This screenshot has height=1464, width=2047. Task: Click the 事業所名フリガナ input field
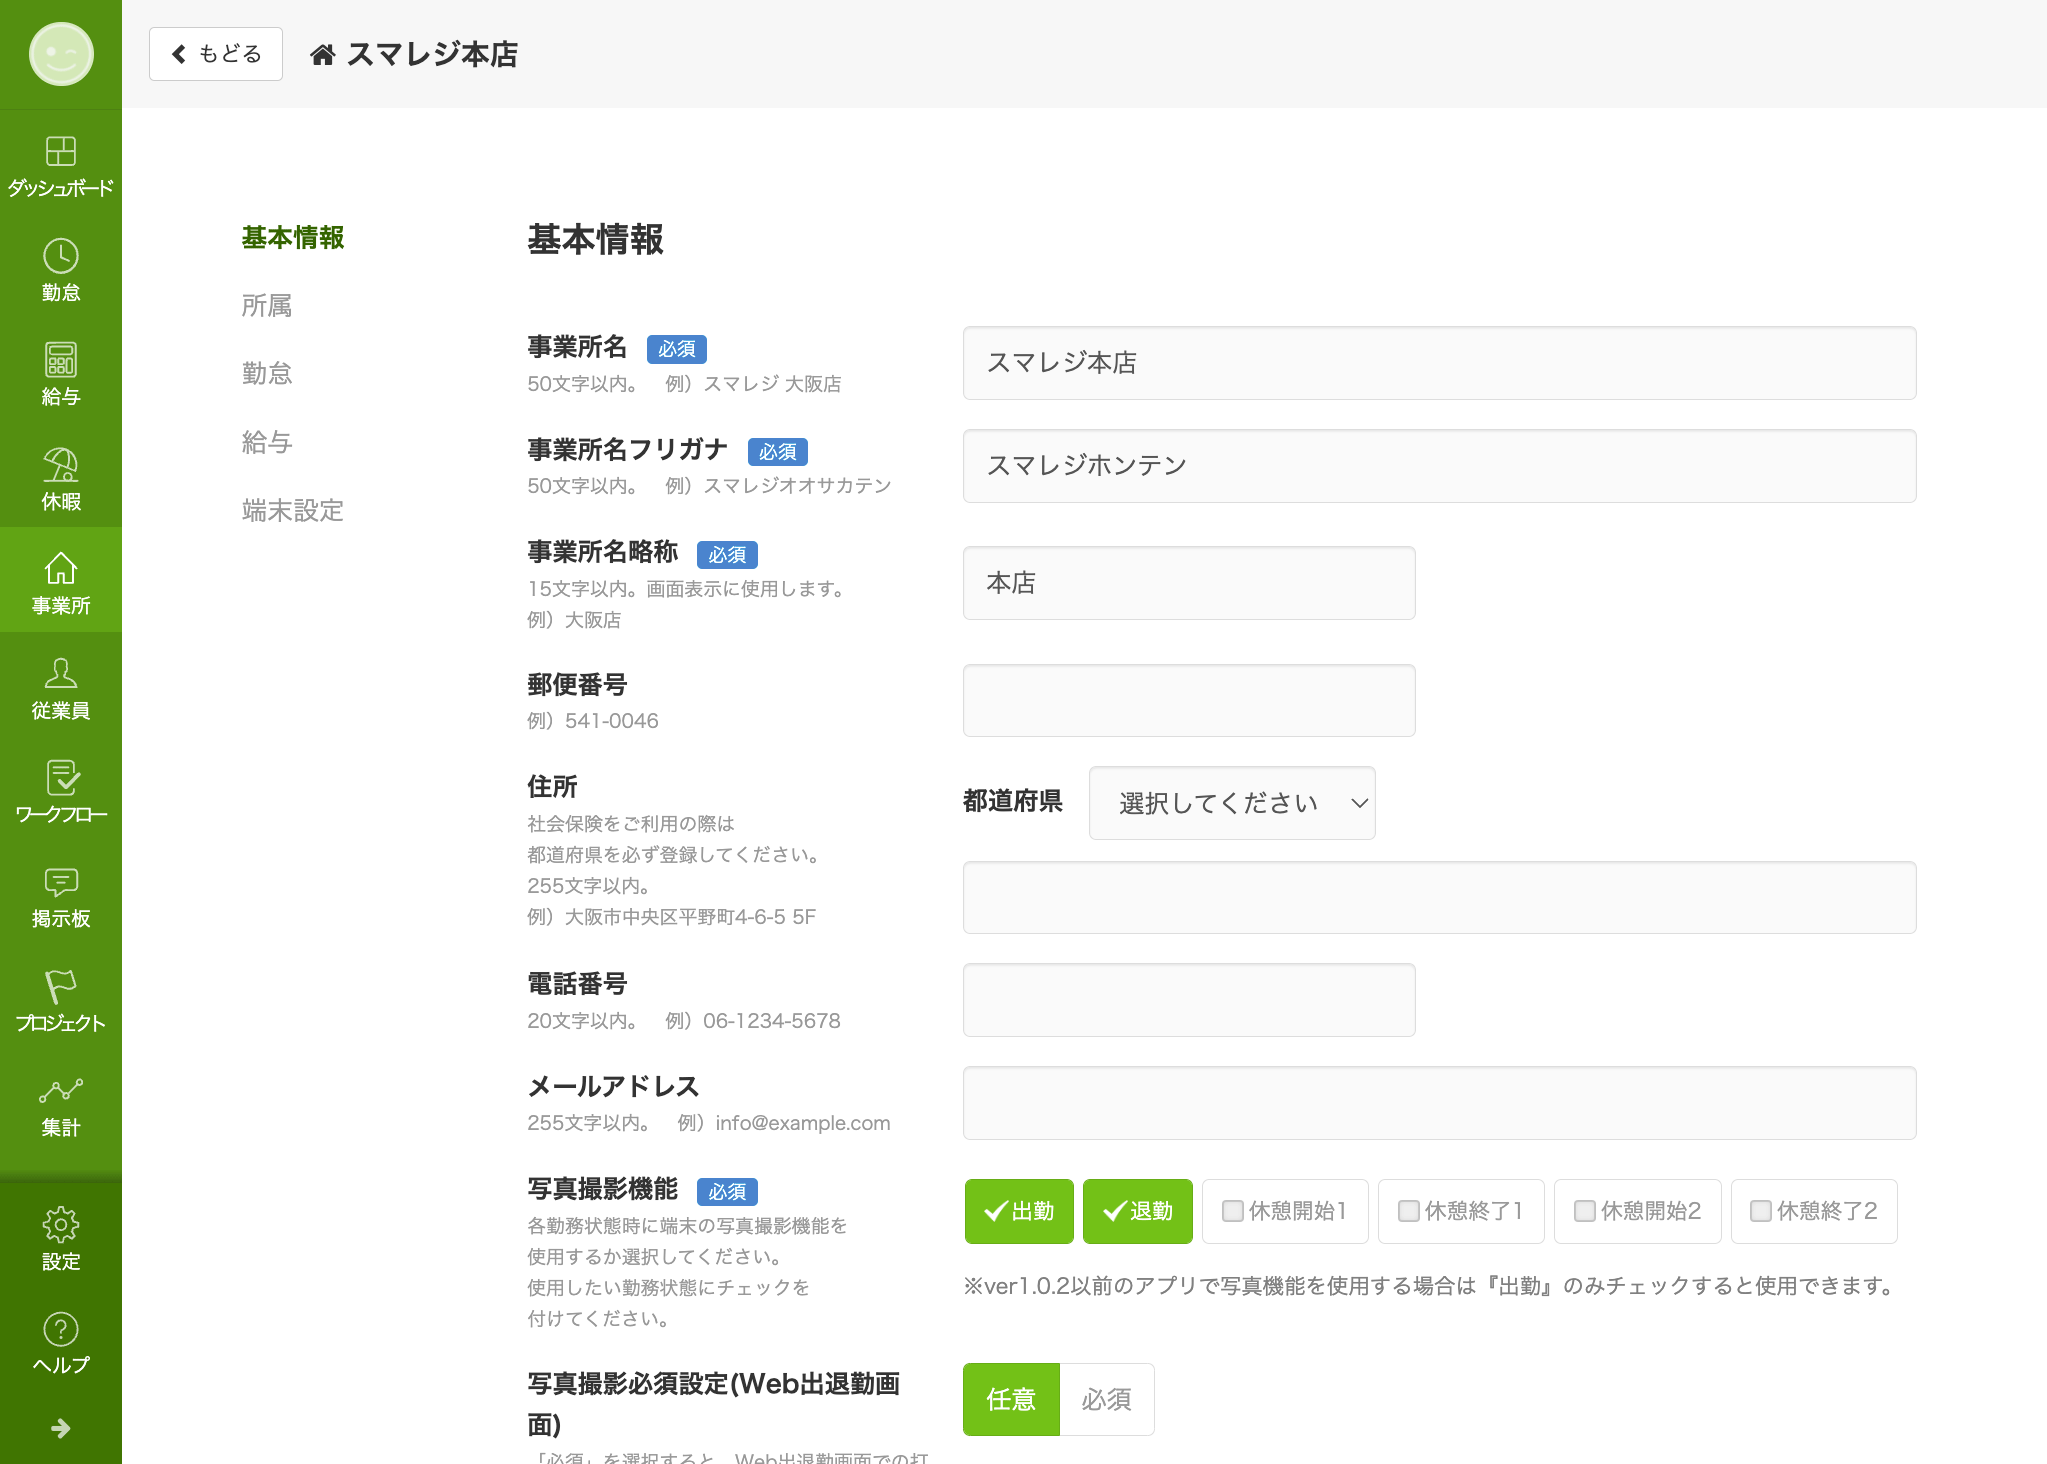coord(1439,466)
